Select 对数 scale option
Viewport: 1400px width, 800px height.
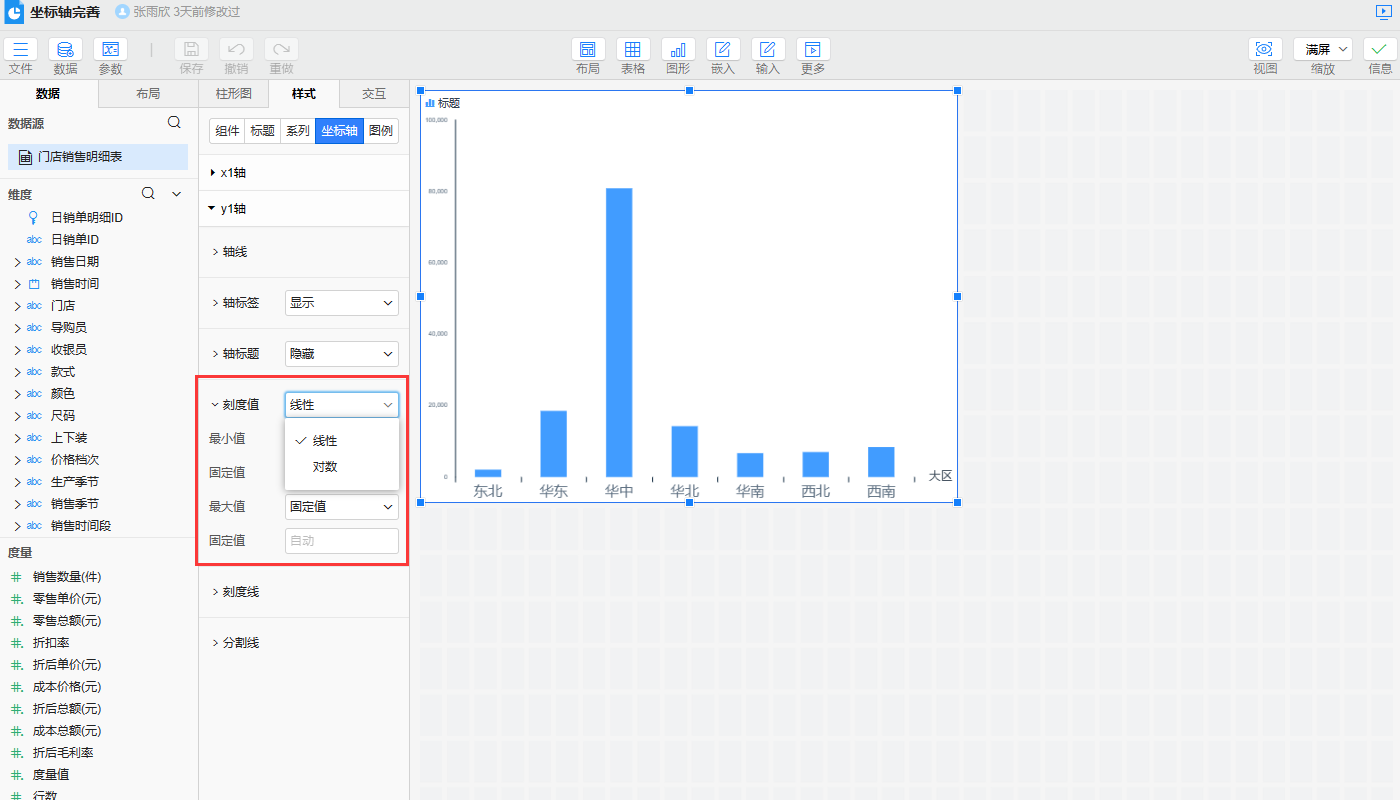(x=325, y=467)
